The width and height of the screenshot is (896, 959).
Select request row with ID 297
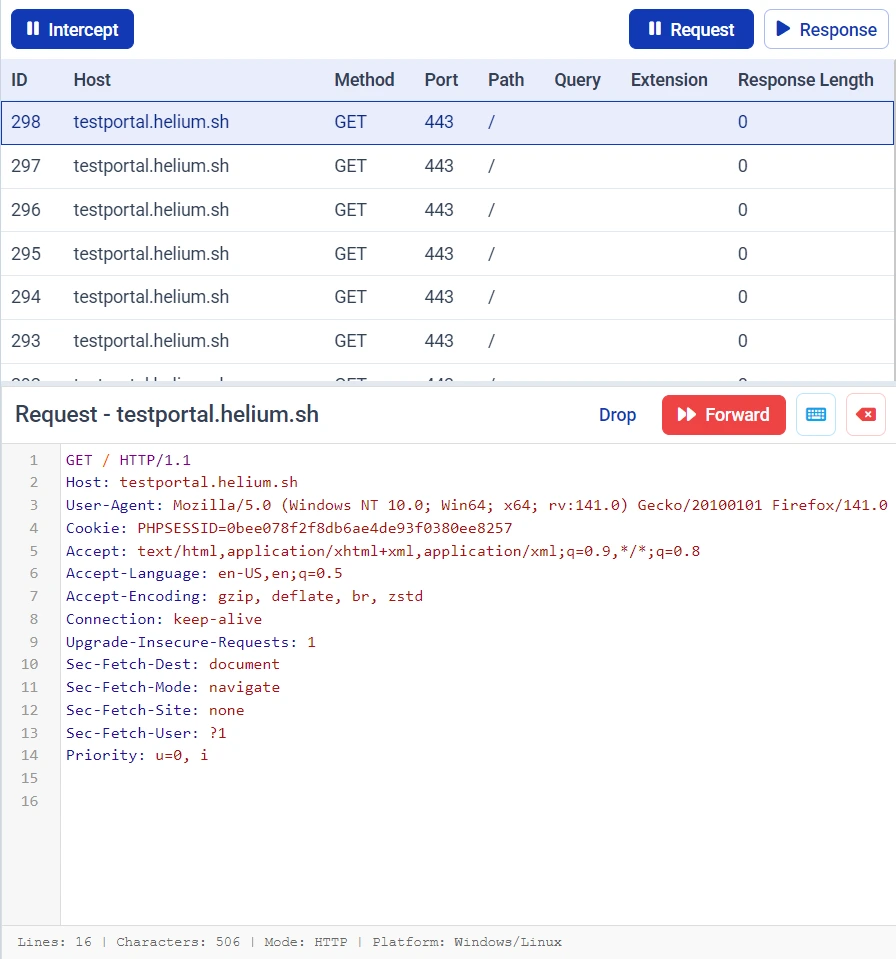448,166
